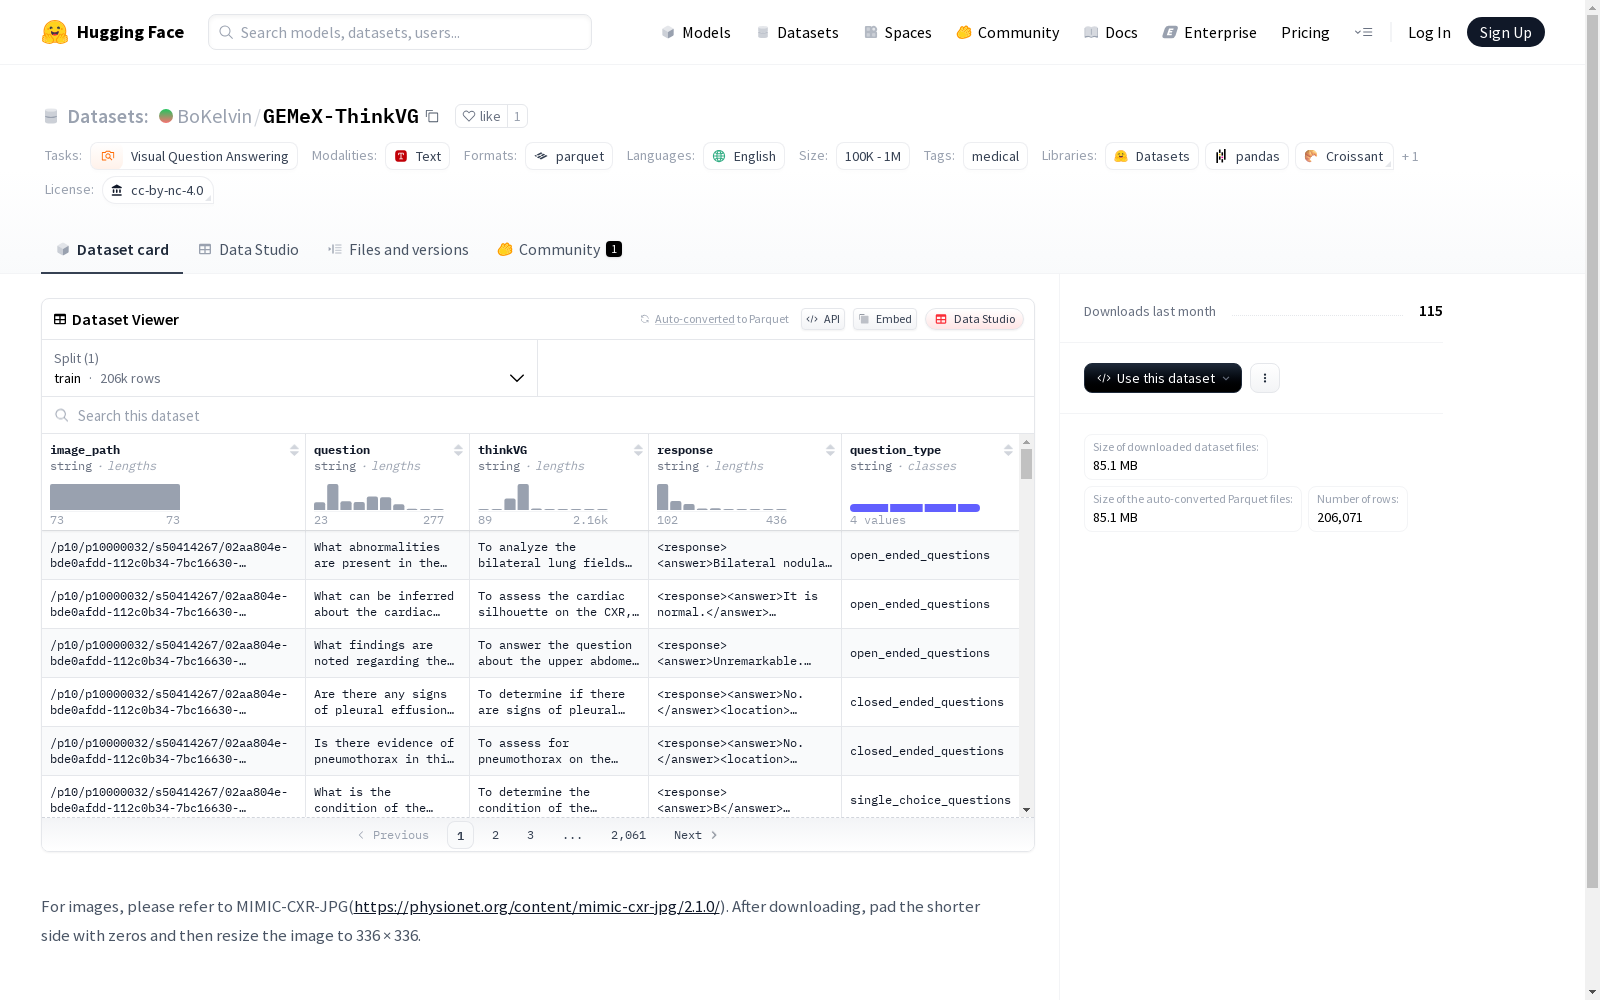Click the BoKelvin avatar icon
The image size is (1600, 1000).
[166, 116]
